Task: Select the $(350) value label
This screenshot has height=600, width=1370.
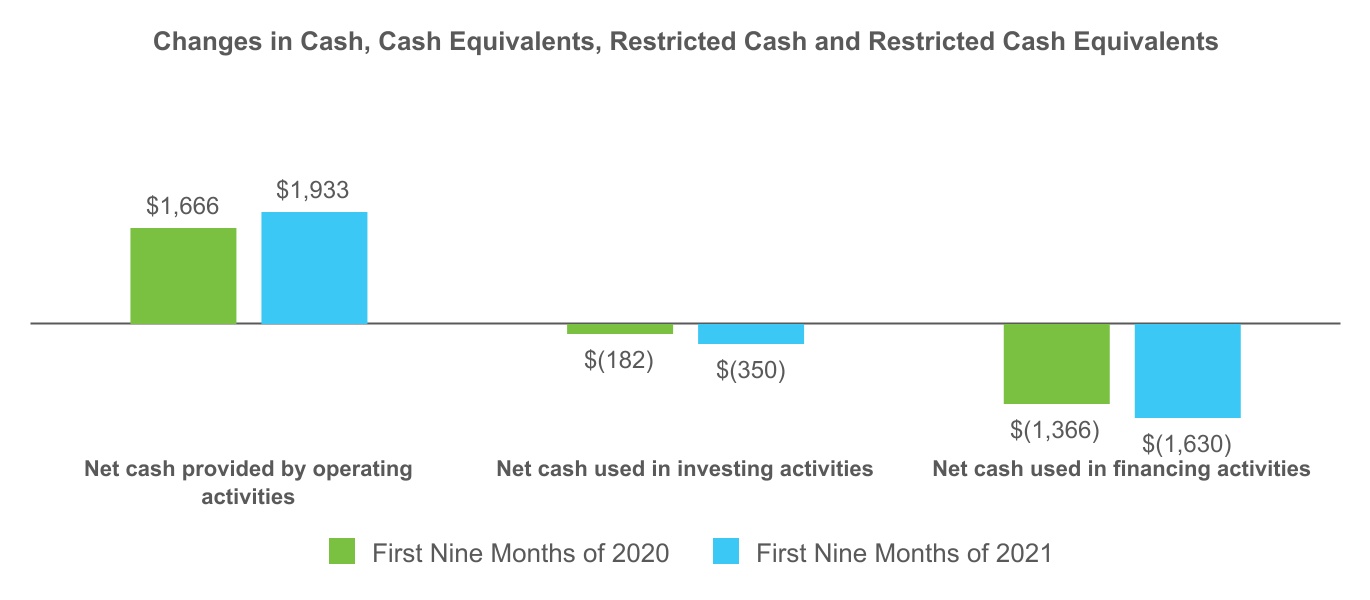Action: 751,370
